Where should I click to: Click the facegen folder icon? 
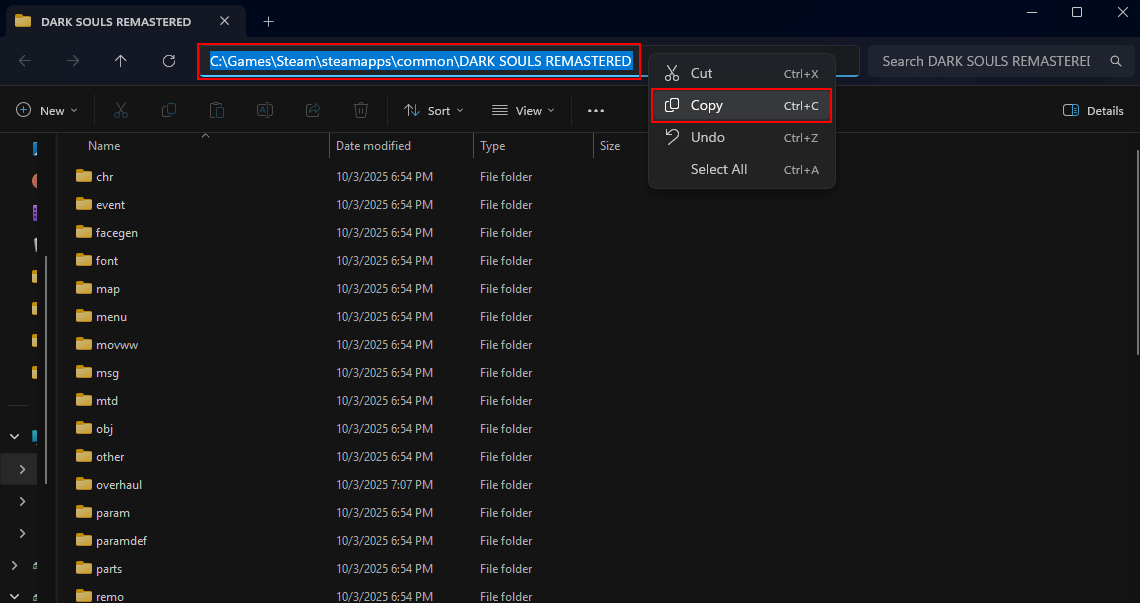(84, 232)
